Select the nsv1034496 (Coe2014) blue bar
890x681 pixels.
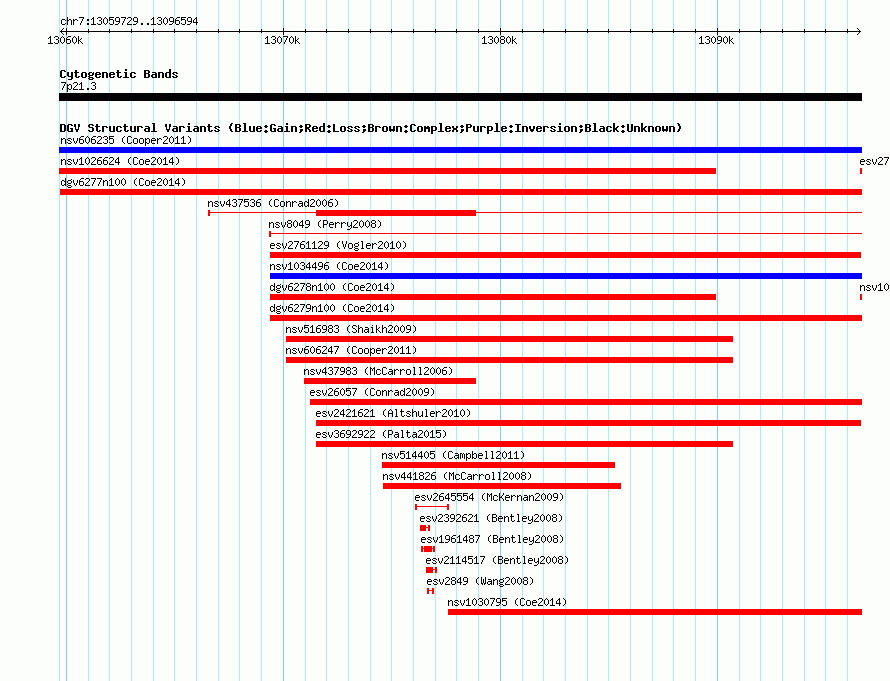pos(566,276)
